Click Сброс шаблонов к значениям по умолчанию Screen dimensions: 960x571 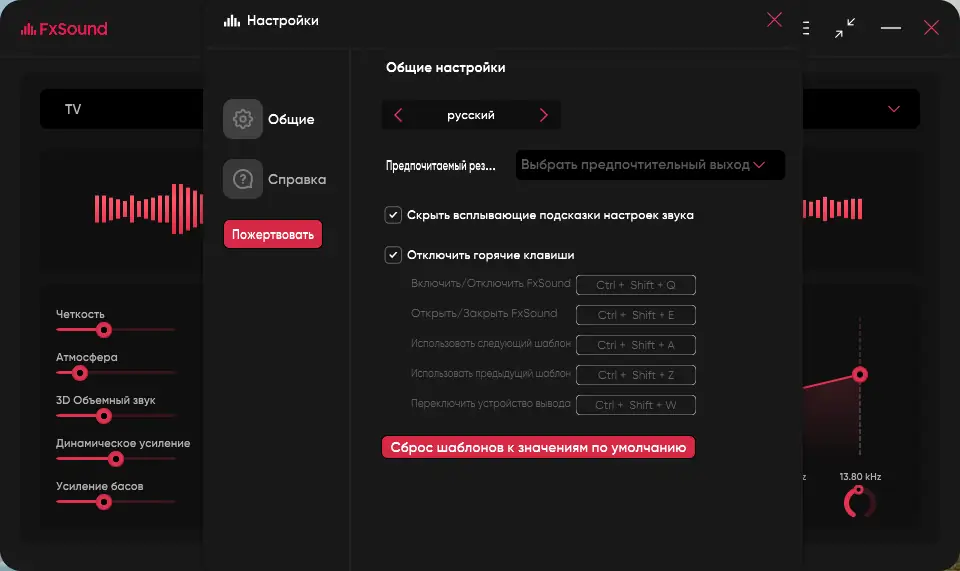(538, 447)
